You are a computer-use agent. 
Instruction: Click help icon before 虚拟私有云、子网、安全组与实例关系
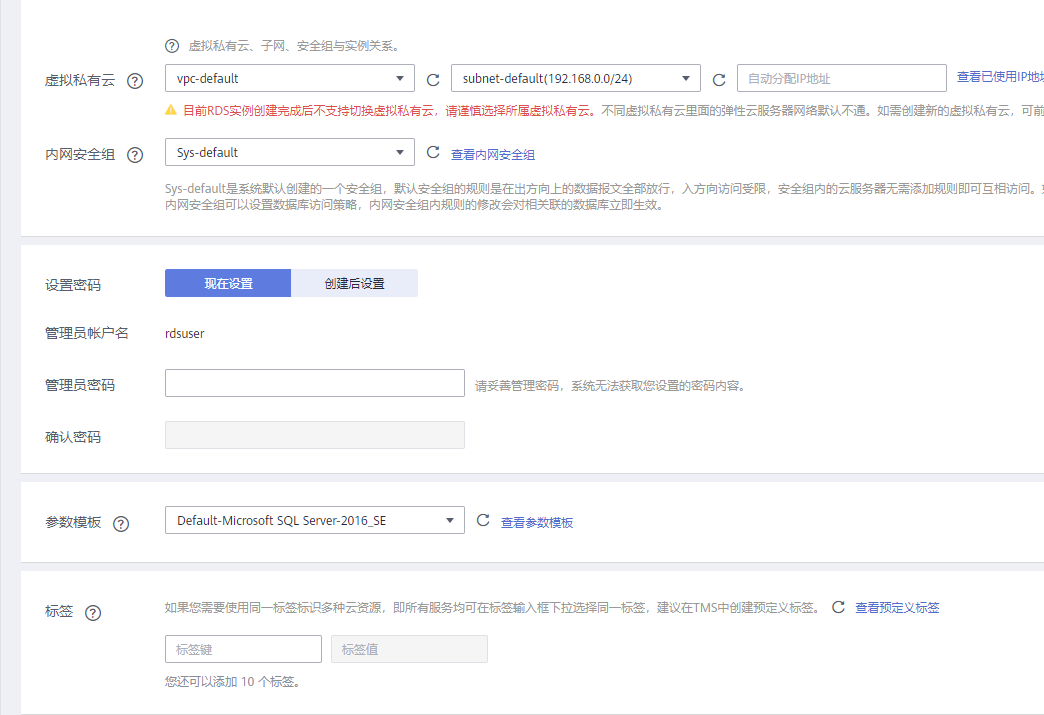pyautogui.click(x=172, y=46)
